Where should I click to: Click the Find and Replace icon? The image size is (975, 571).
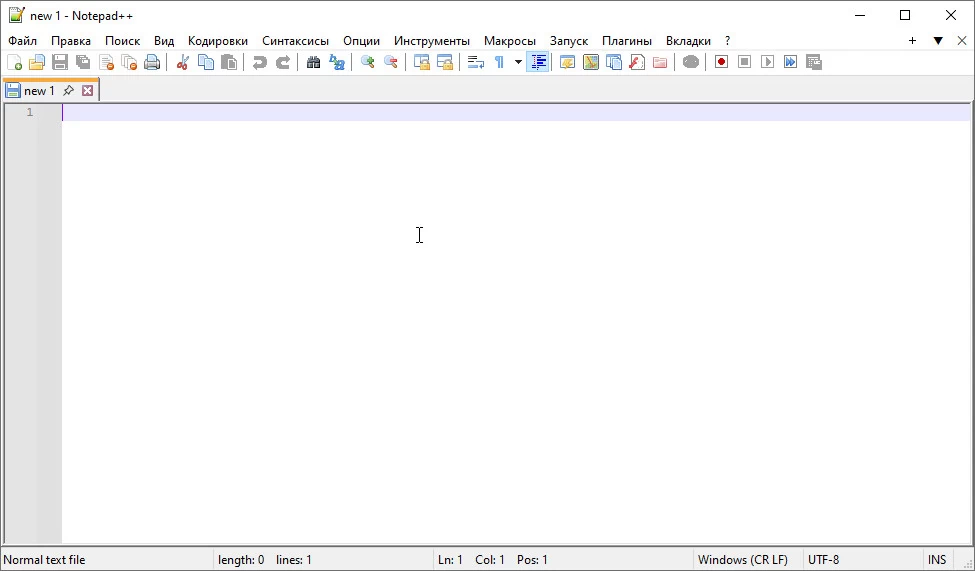(x=337, y=62)
